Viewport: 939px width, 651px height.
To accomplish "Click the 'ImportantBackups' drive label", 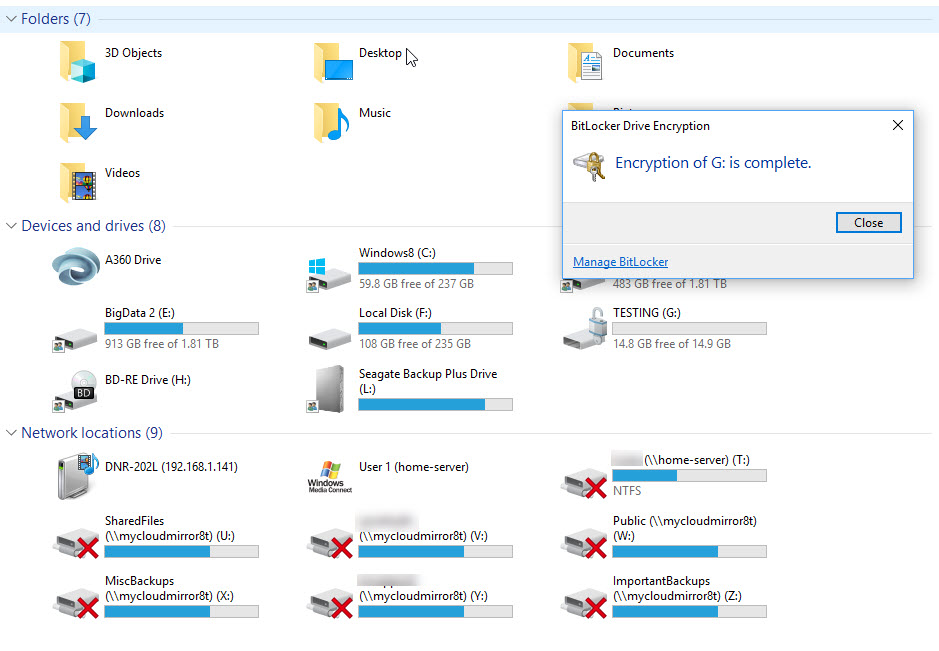I will [x=661, y=581].
